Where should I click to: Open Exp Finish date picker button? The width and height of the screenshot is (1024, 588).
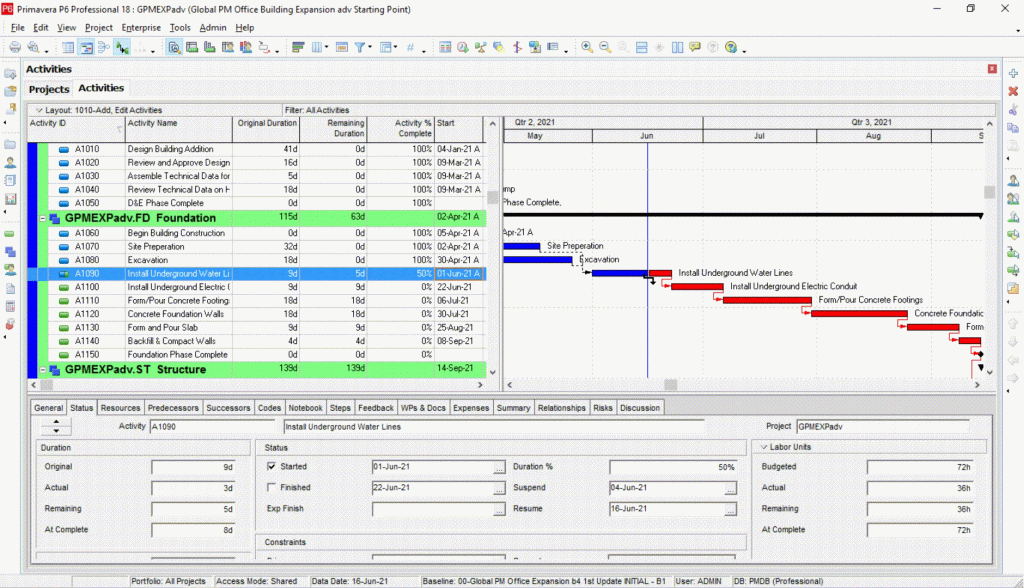499,509
